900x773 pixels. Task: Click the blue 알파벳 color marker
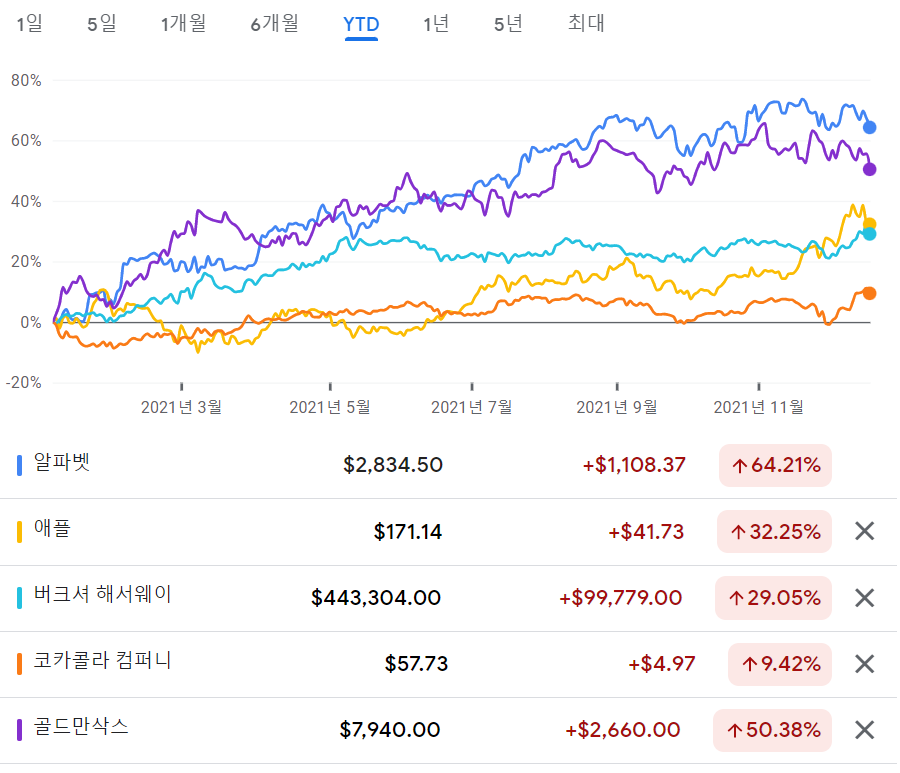pos(20,465)
